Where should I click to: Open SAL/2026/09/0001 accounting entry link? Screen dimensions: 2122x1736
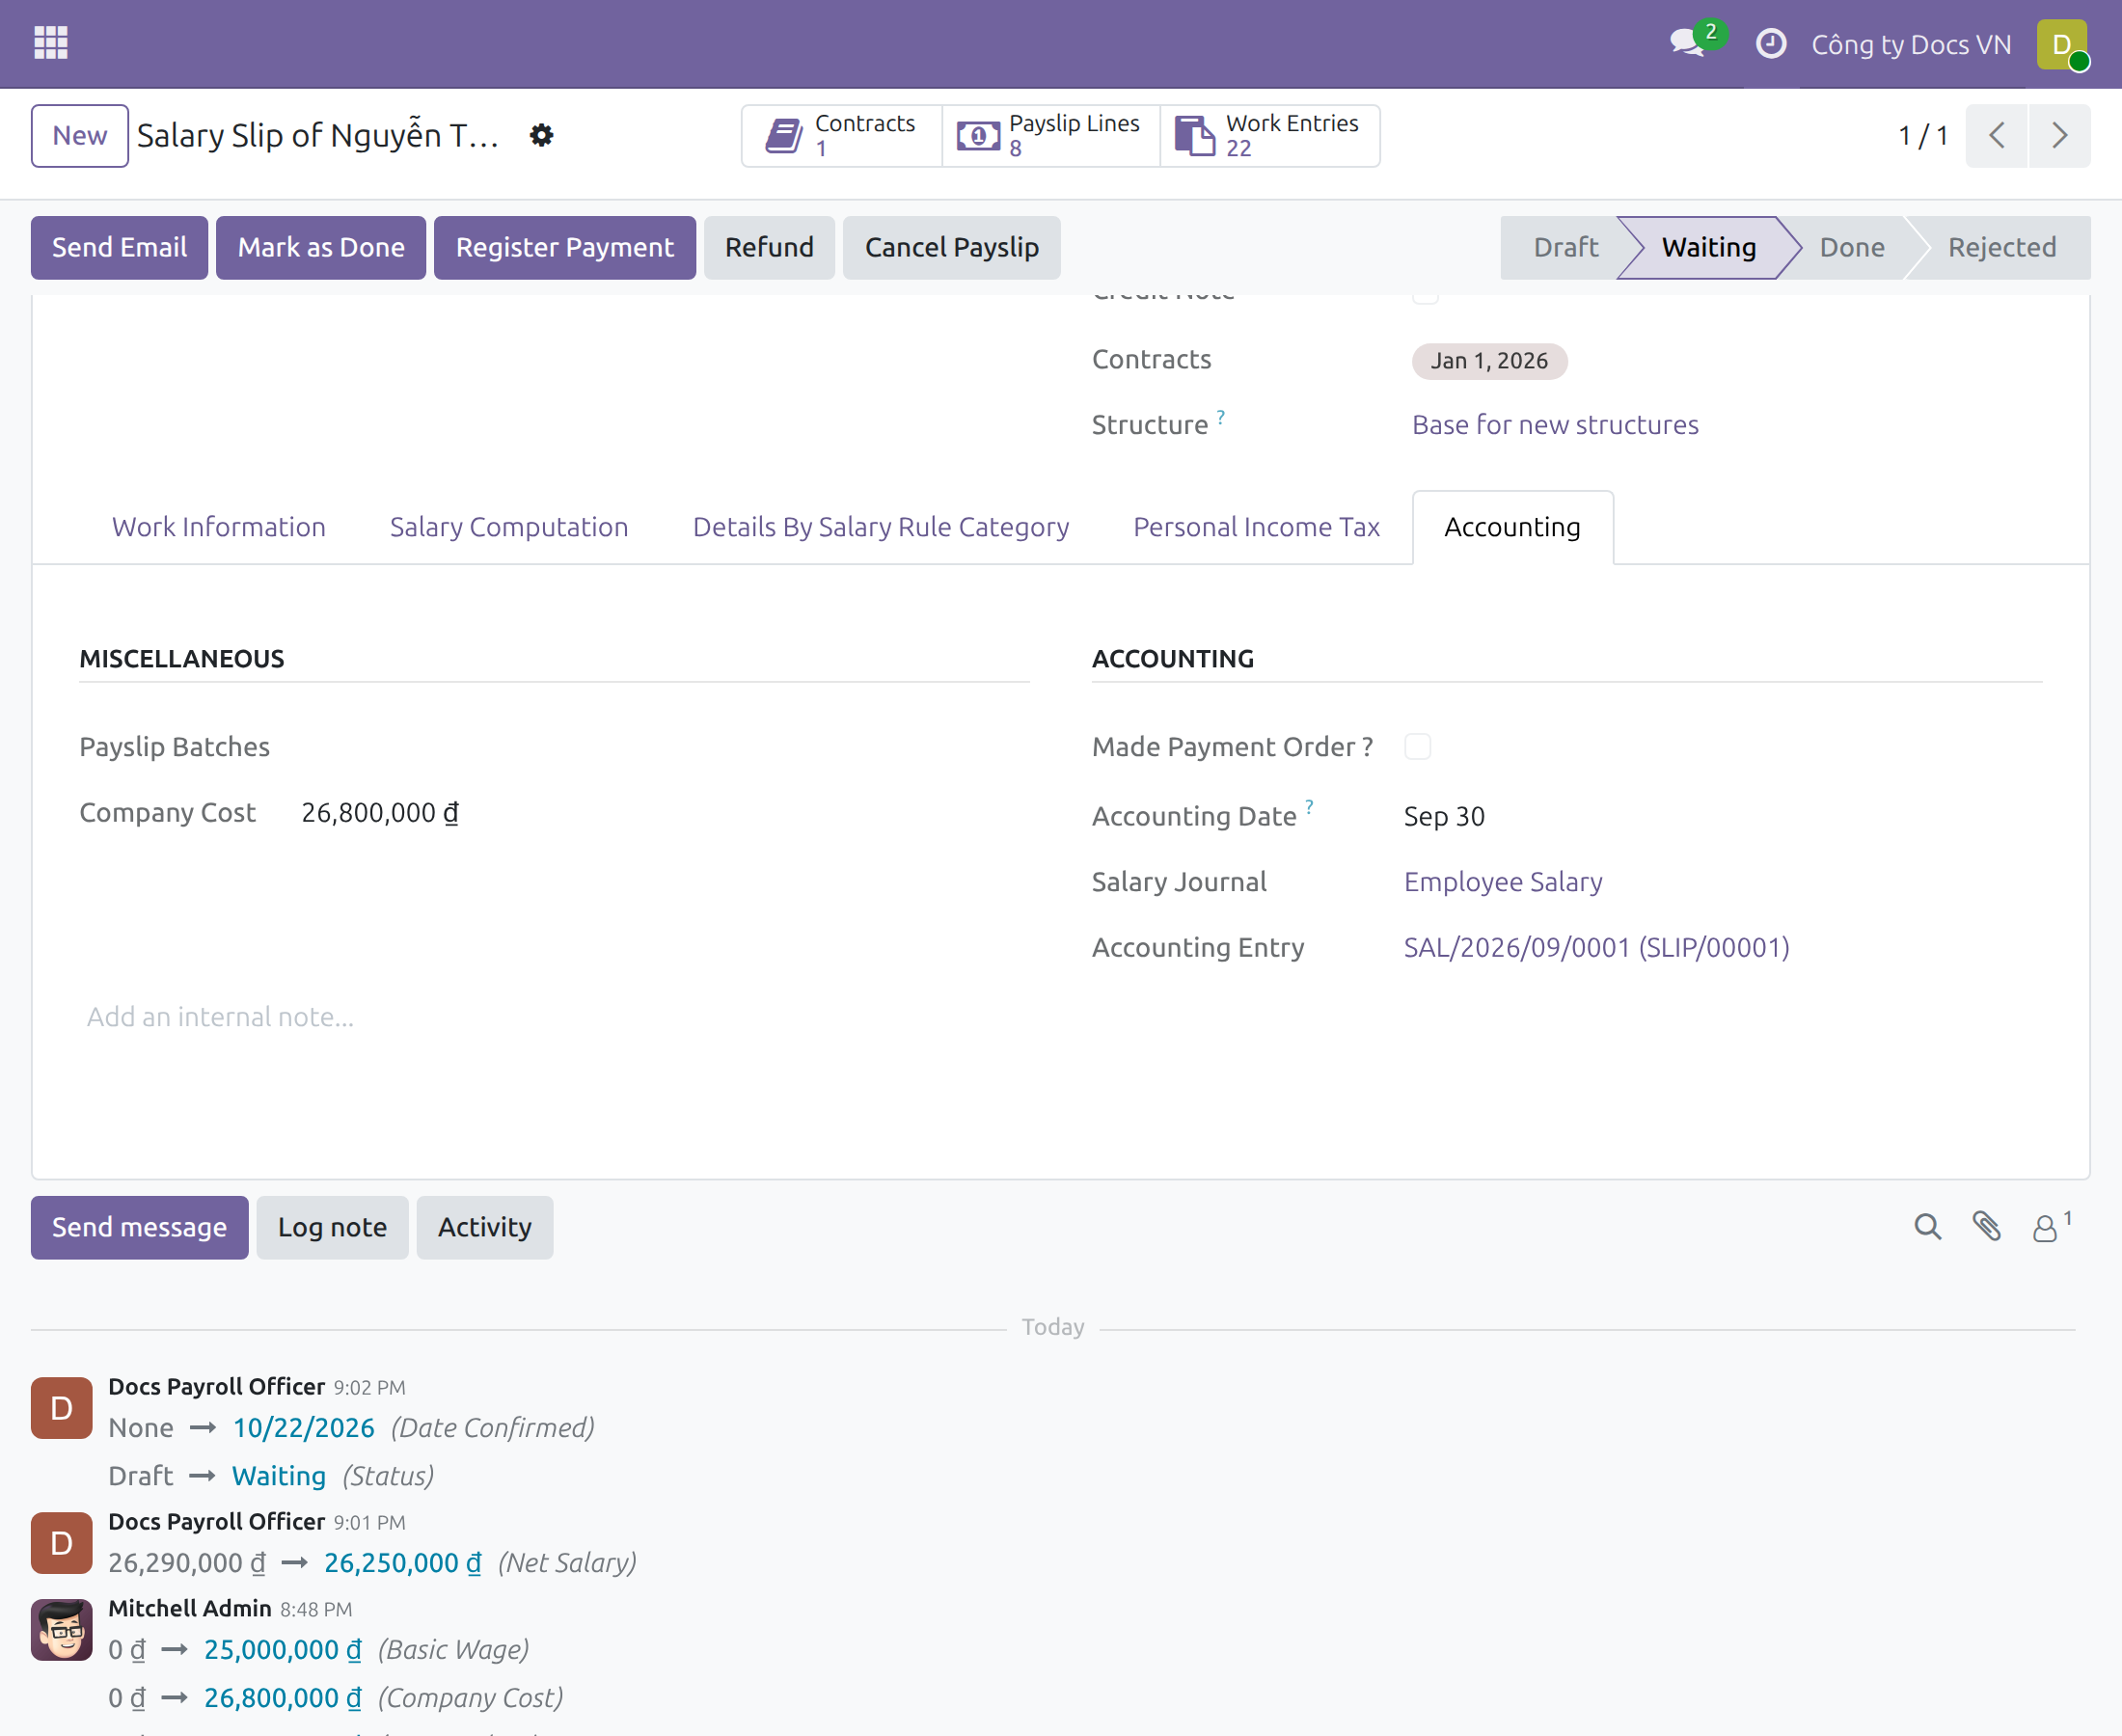pyautogui.click(x=1596, y=947)
